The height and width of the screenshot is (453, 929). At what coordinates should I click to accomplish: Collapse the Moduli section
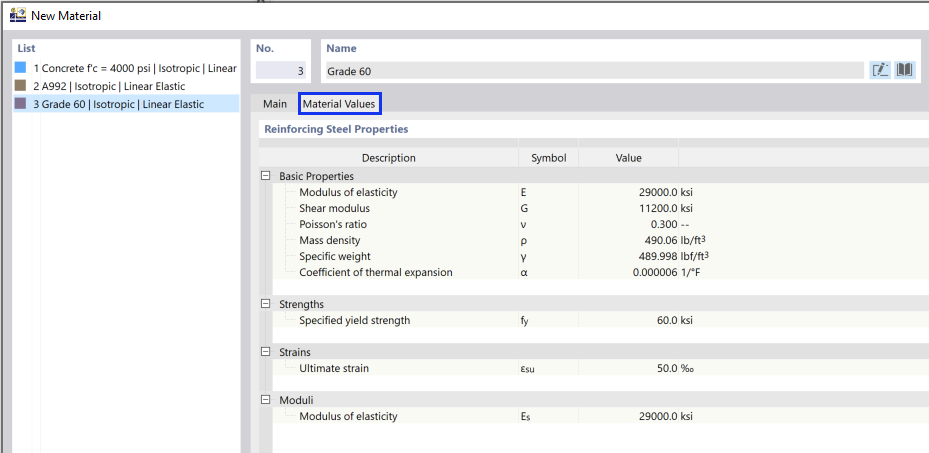tap(266, 400)
